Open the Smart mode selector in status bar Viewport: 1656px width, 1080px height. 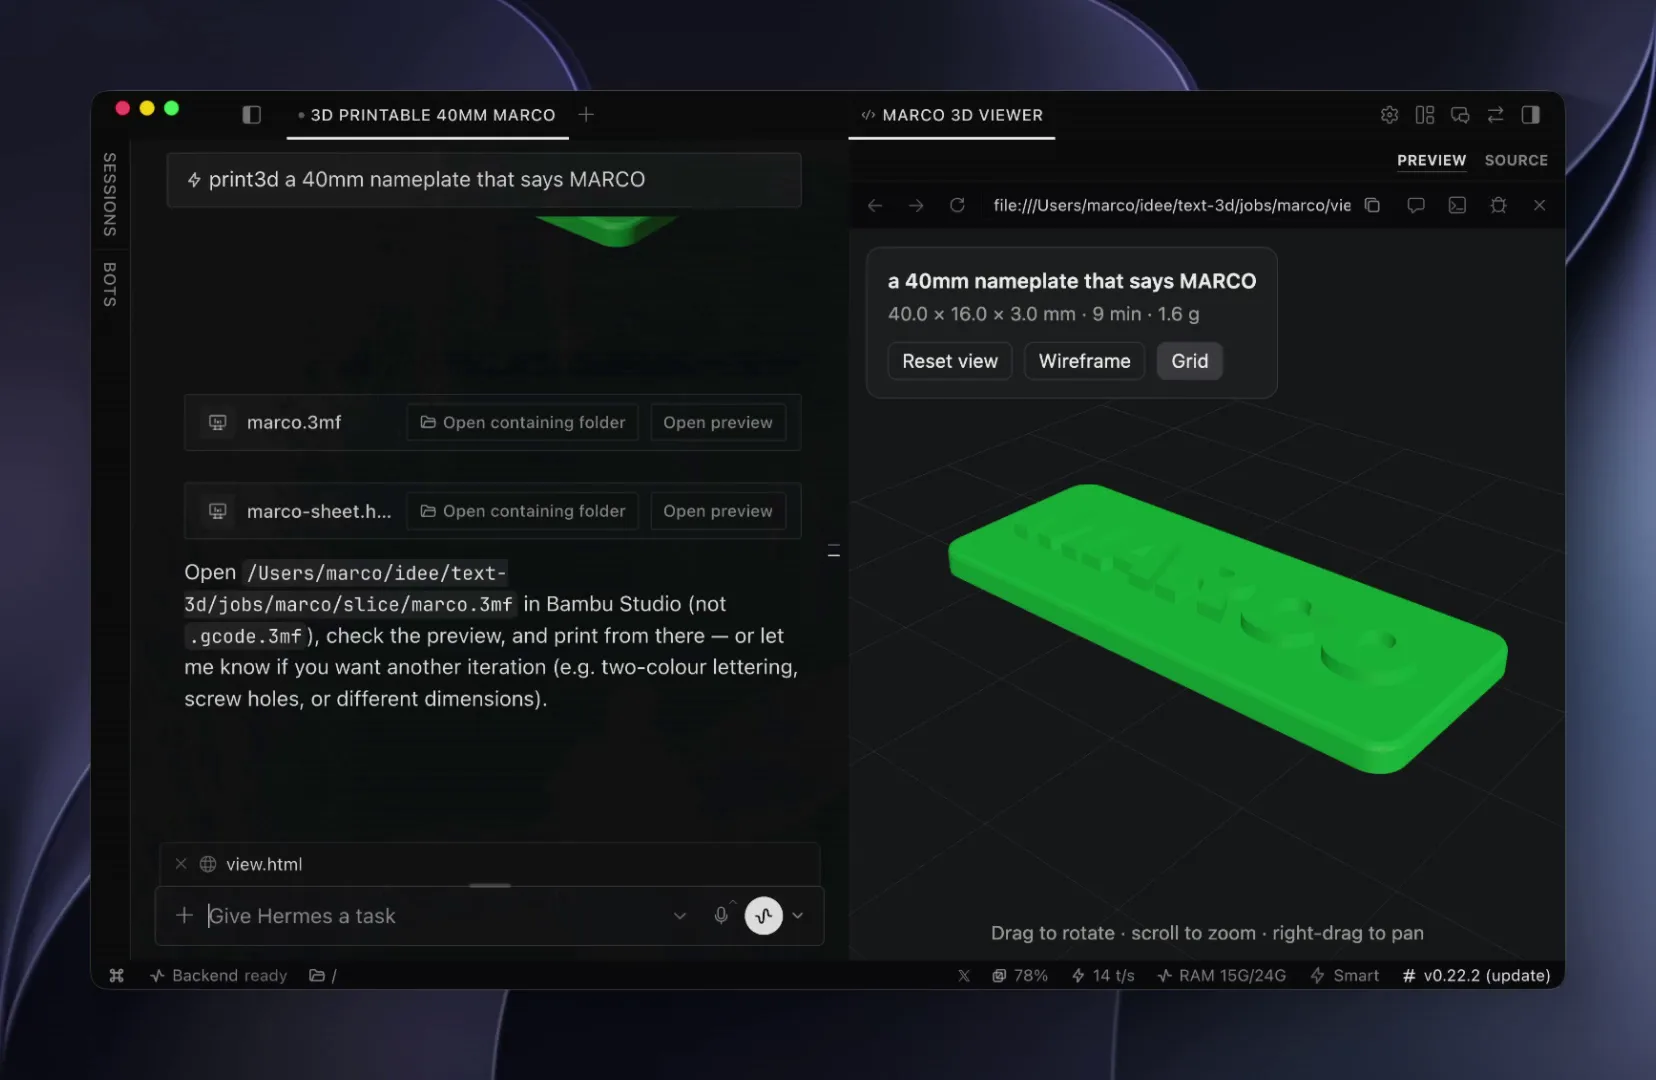(1345, 975)
